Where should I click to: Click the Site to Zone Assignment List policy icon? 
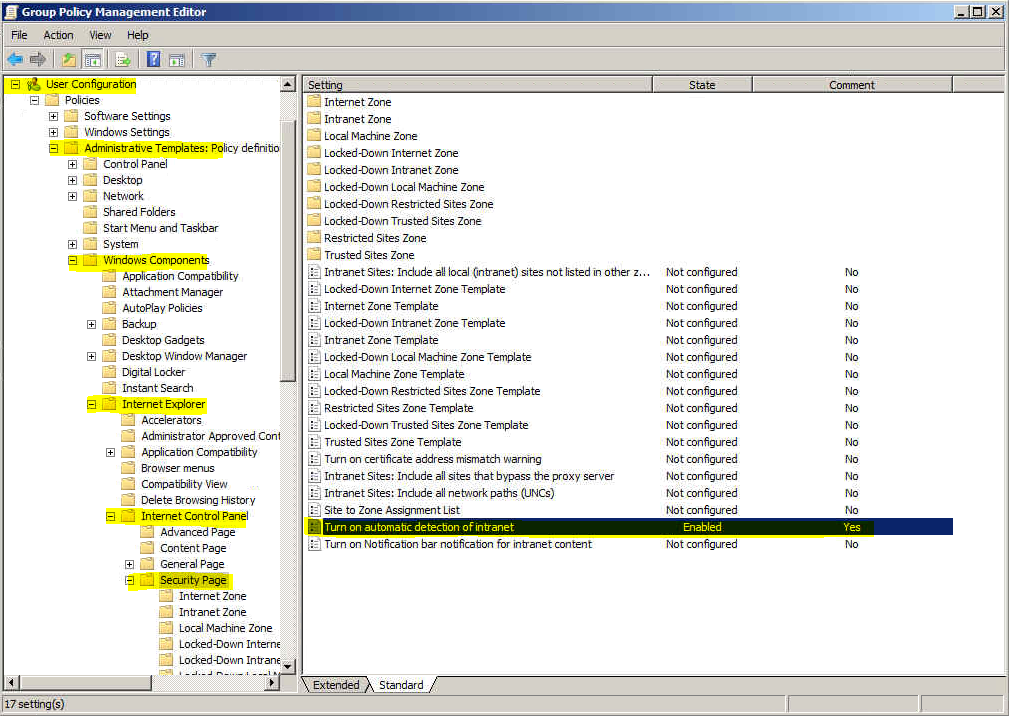pyautogui.click(x=314, y=510)
